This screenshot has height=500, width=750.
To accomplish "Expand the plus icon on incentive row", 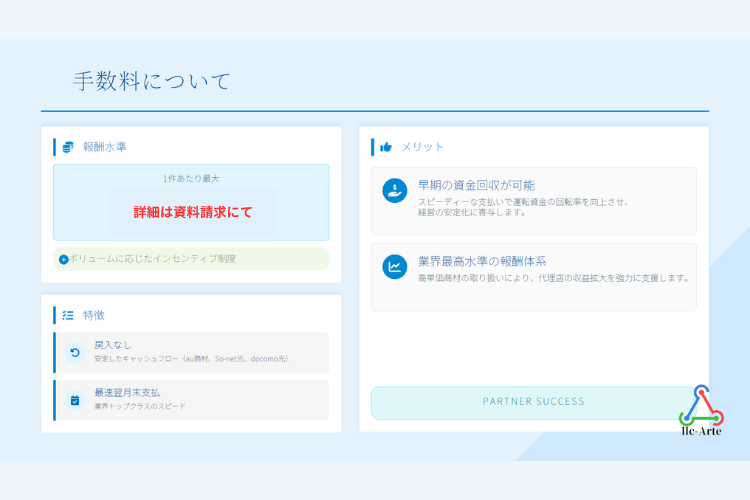I will coord(64,259).
